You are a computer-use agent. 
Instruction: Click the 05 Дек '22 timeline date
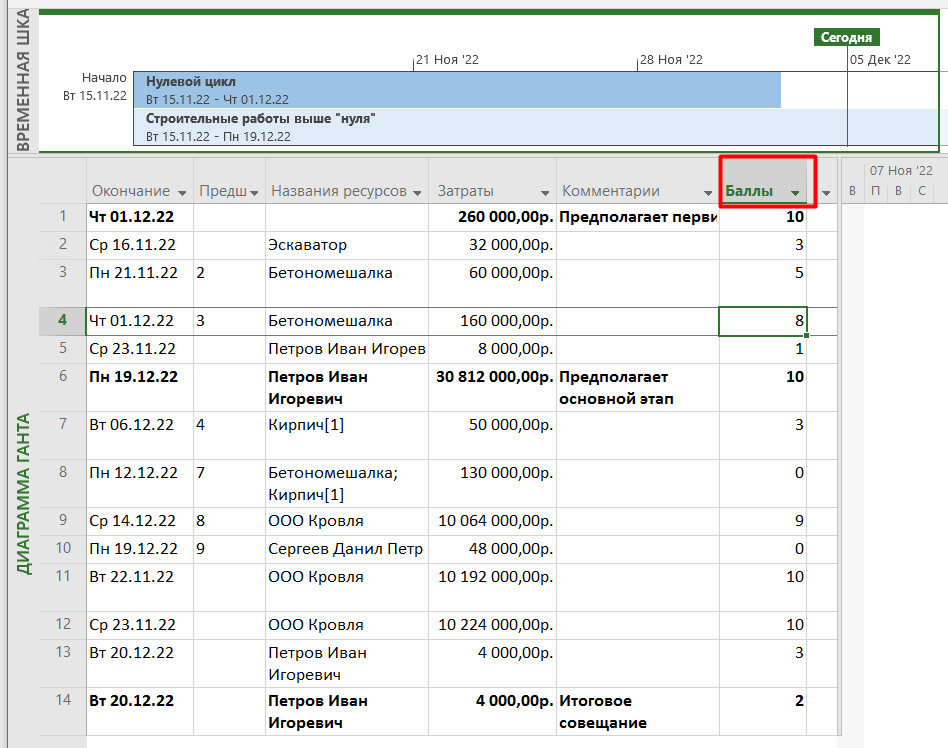[880, 60]
